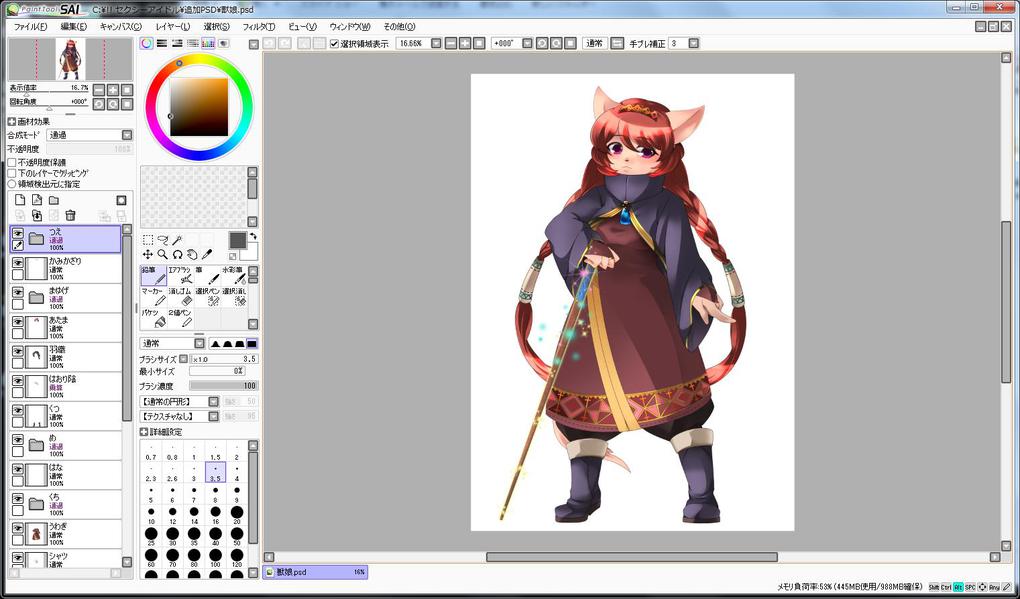The width and height of the screenshot is (1020, 599).
Task: Select the zoom magnifier tool
Action: click(163, 254)
